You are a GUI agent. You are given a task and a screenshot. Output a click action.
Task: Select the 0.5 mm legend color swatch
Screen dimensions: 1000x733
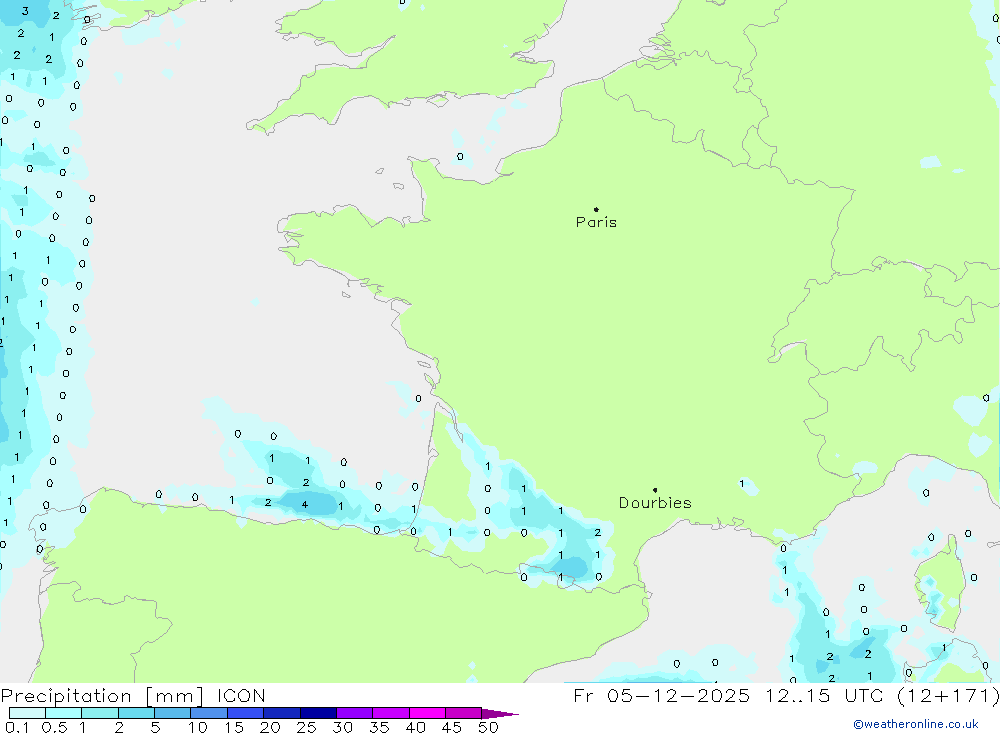tap(64, 713)
